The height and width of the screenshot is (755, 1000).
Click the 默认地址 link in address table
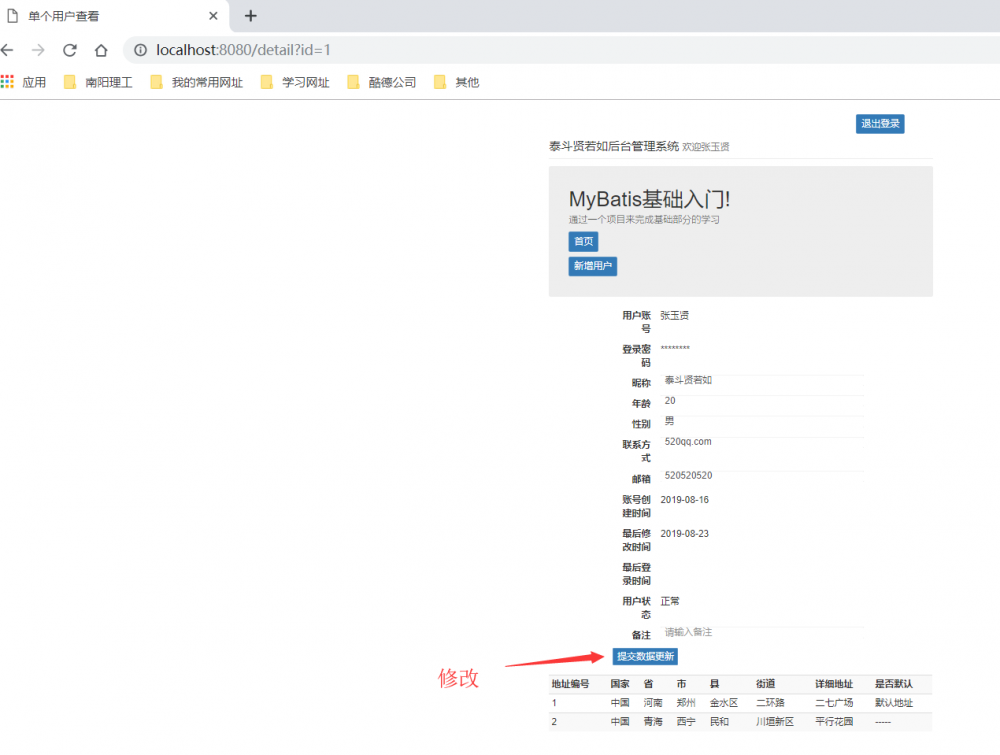tap(897, 703)
